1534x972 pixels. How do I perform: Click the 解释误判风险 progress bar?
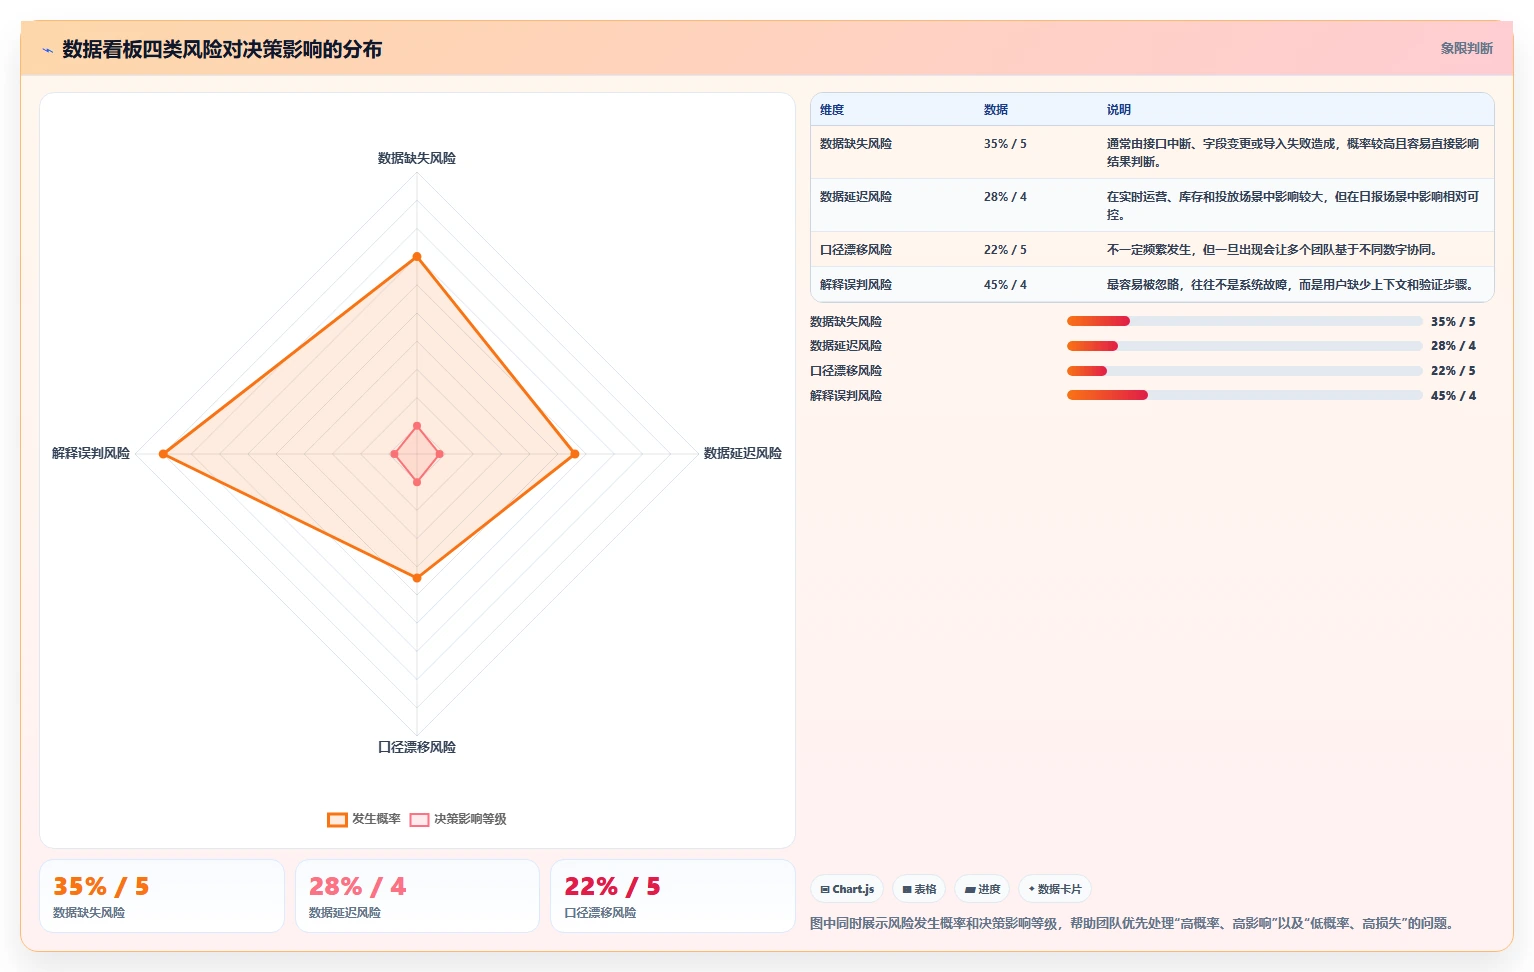pyautogui.click(x=1244, y=395)
